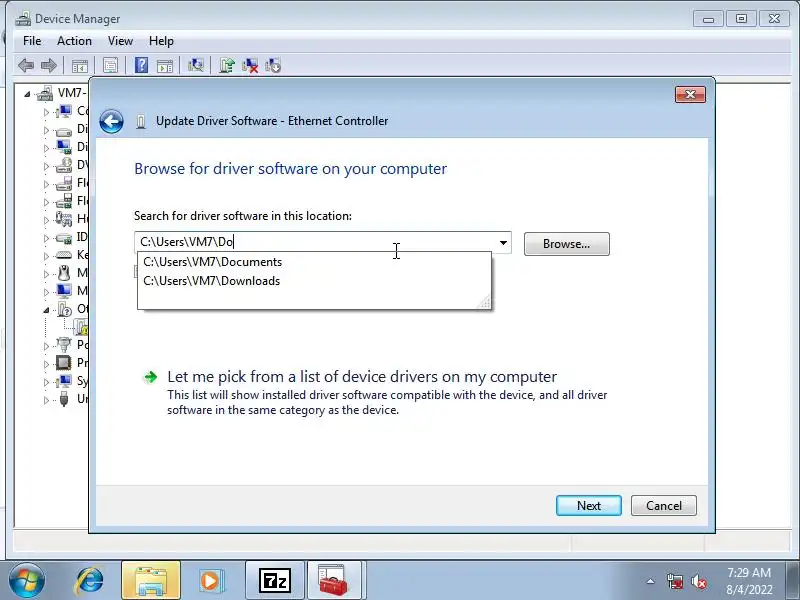Screen dimensions: 800x600
Task: Open the View menu
Action: pos(120,41)
